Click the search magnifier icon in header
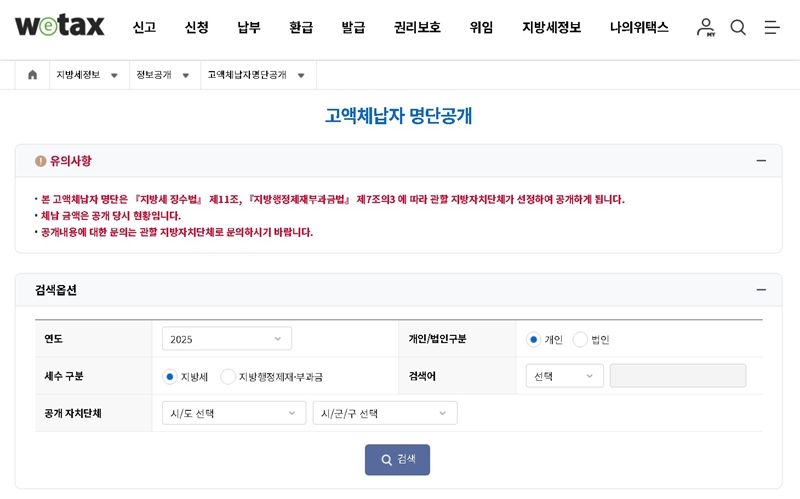The width and height of the screenshot is (800, 499). (738, 27)
